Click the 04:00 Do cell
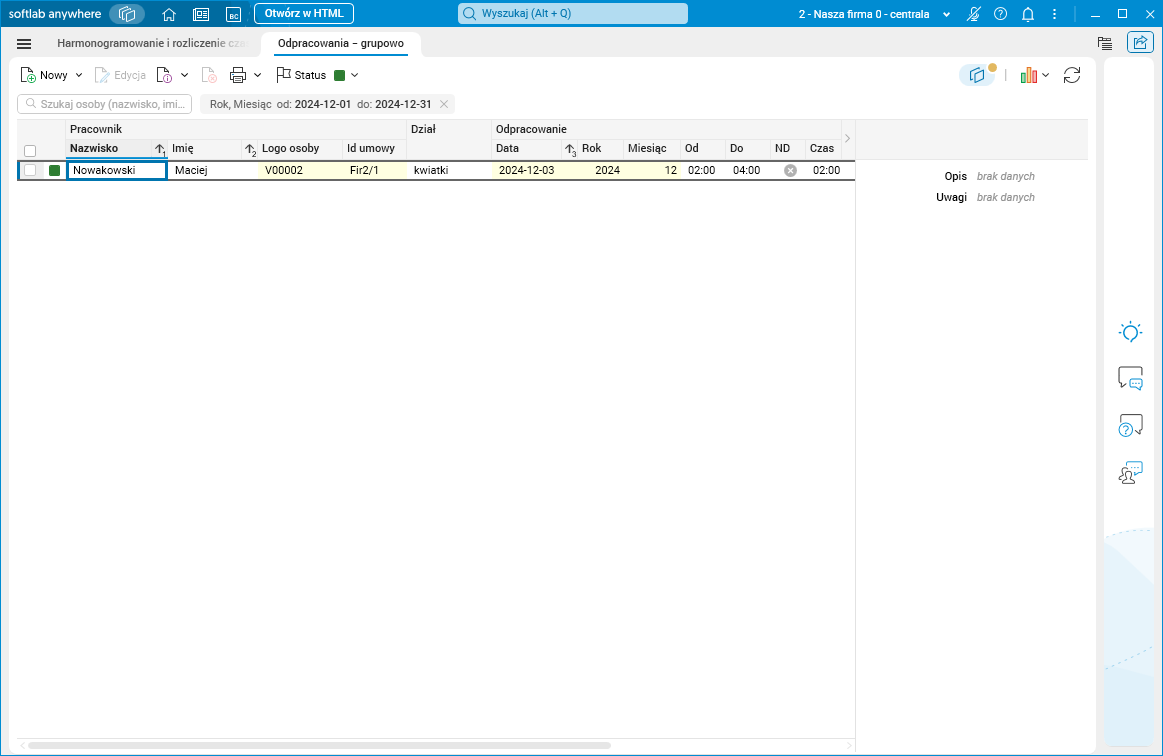1163x756 pixels. click(748, 171)
